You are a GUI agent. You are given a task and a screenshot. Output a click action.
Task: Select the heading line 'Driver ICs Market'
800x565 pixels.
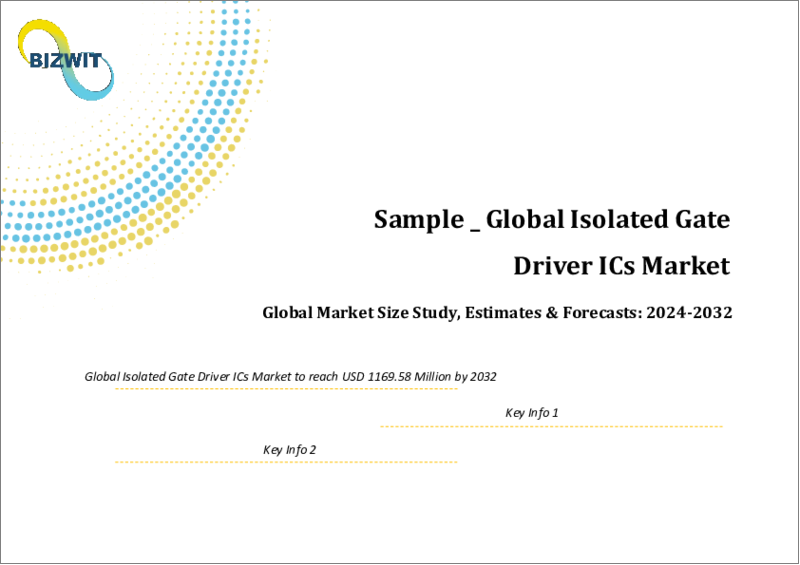(x=621, y=266)
